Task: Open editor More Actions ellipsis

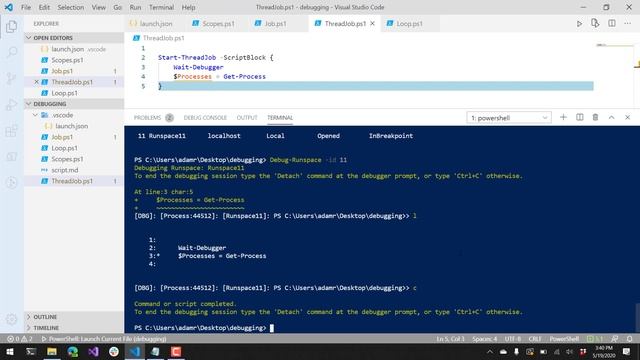Action: pos(627,23)
